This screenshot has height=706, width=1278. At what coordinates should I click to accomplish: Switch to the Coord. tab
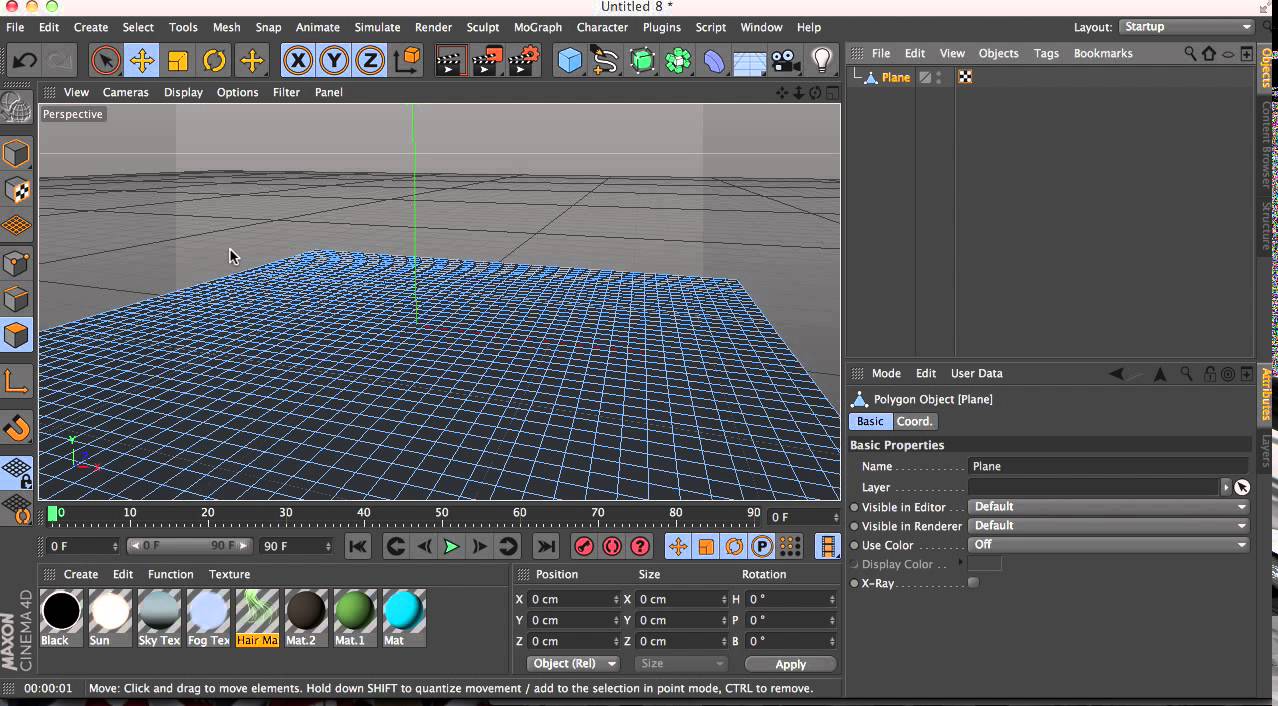tap(914, 421)
